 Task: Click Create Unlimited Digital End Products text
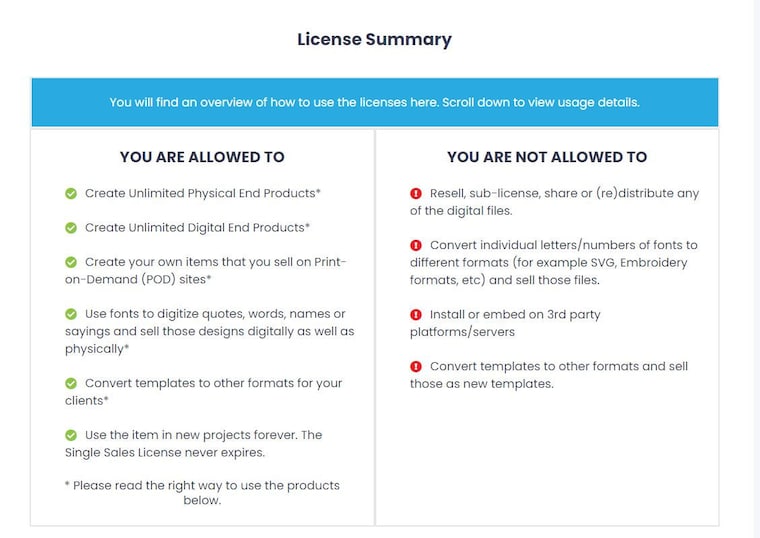coord(197,227)
